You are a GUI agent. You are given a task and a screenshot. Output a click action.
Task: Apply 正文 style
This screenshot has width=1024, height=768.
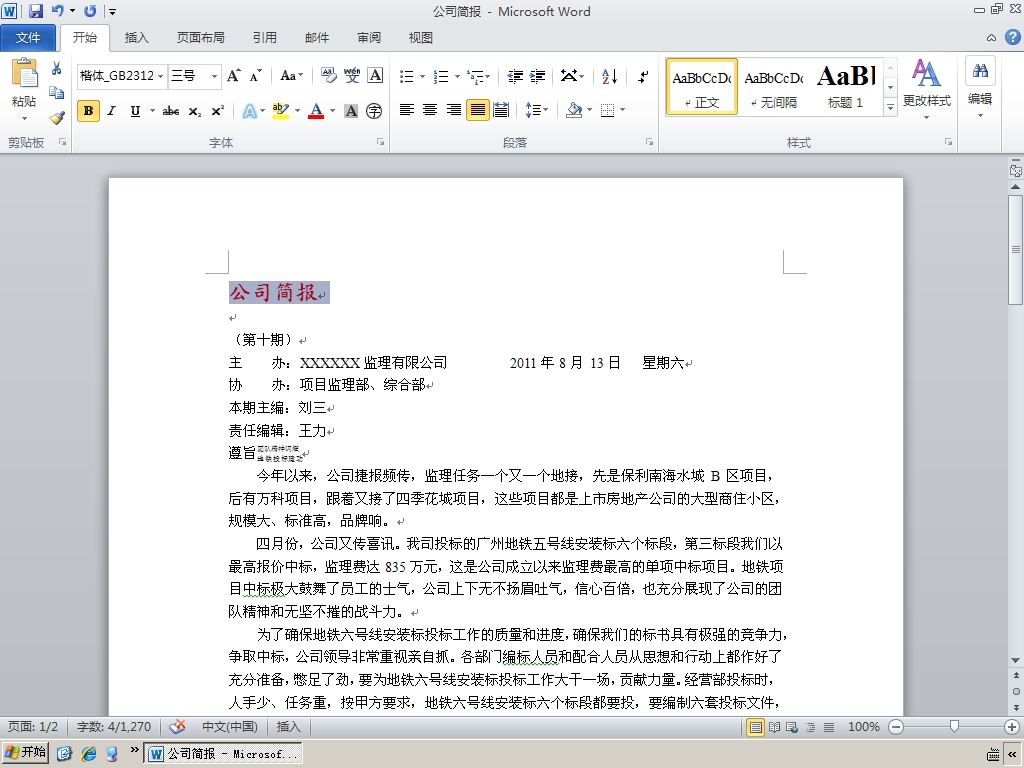702,87
